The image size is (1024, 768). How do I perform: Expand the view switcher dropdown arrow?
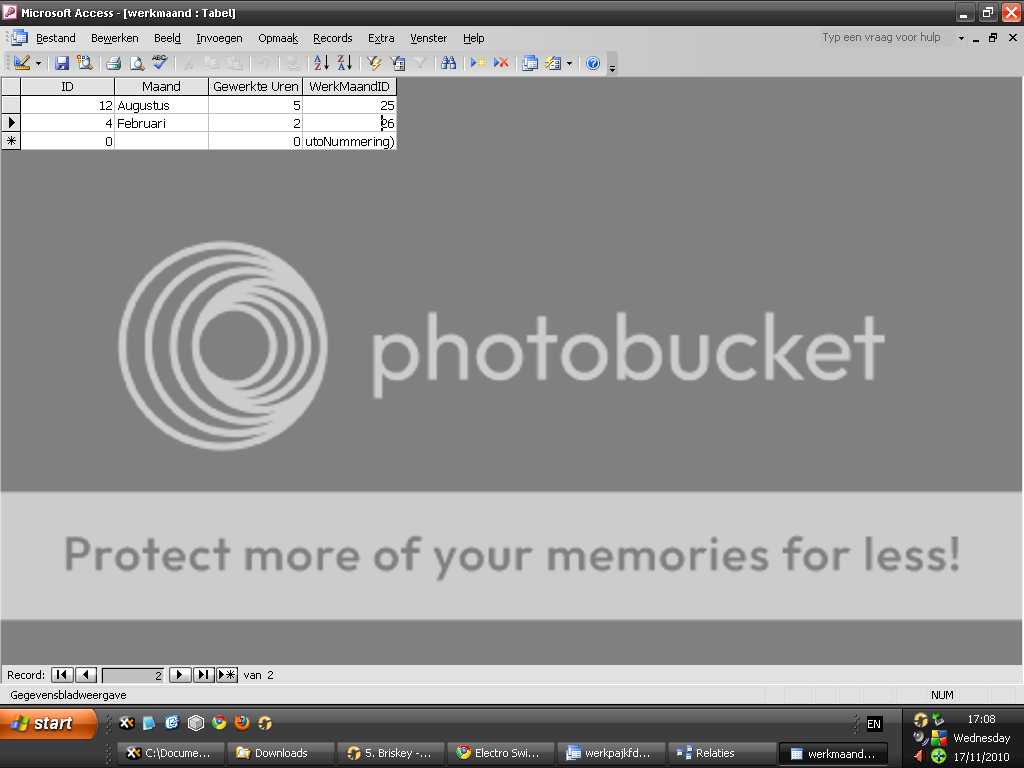(x=38, y=63)
